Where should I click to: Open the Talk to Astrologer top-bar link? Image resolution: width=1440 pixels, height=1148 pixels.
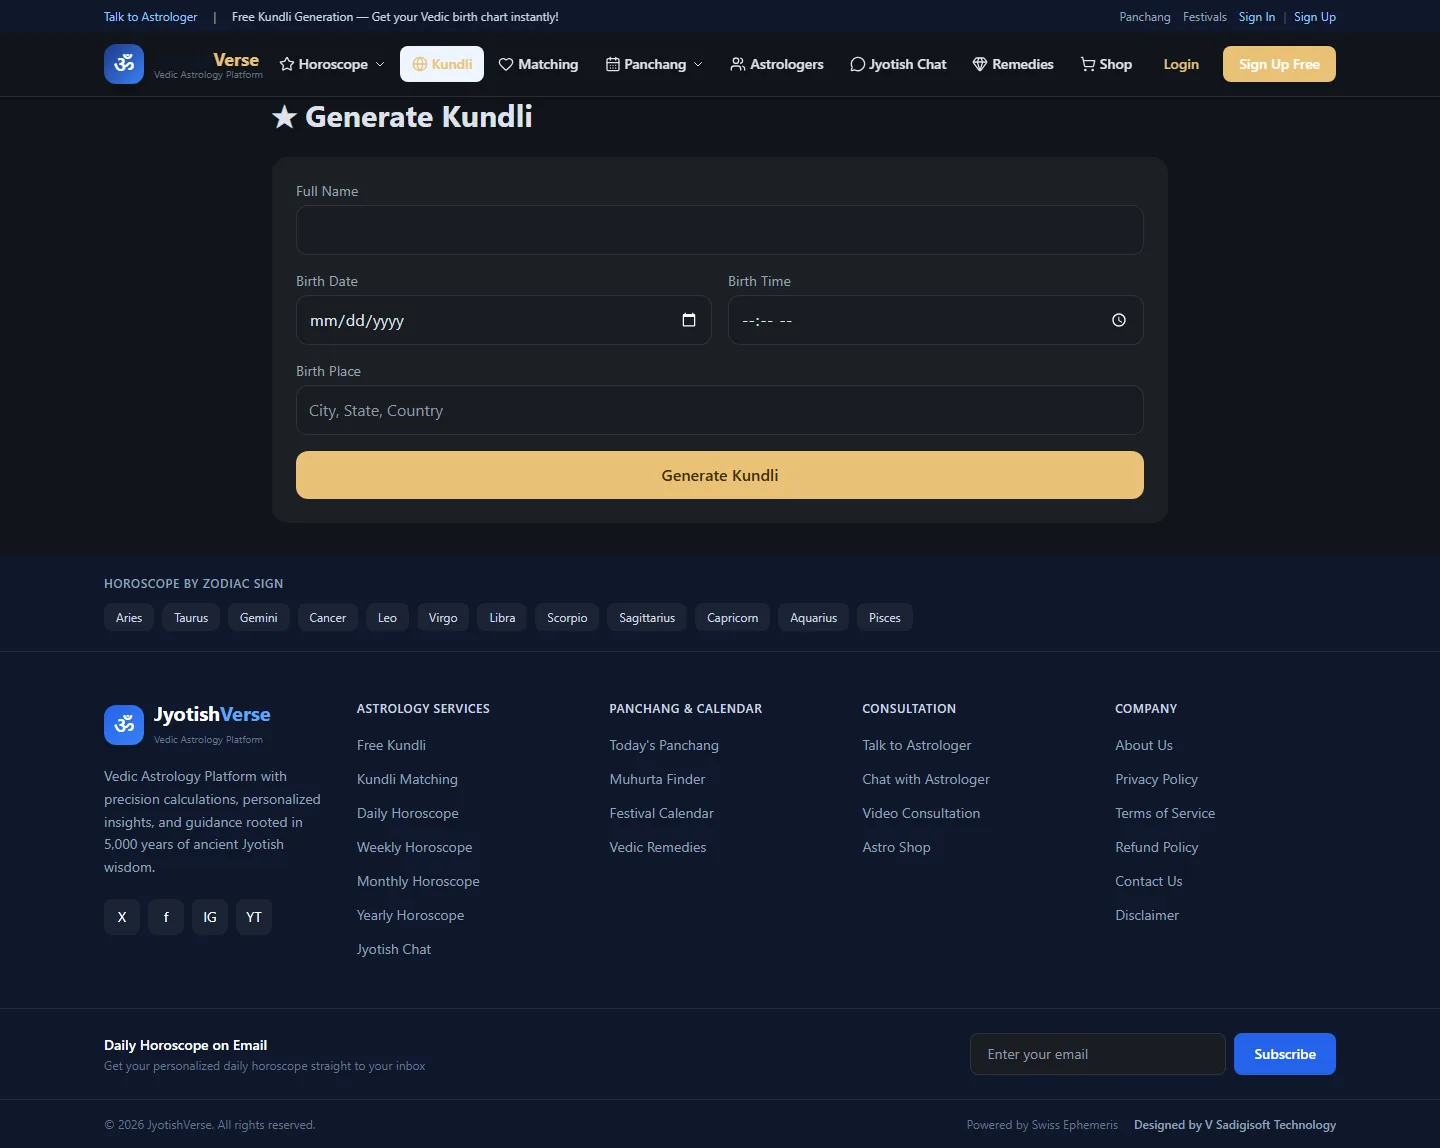pyautogui.click(x=151, y=17)
